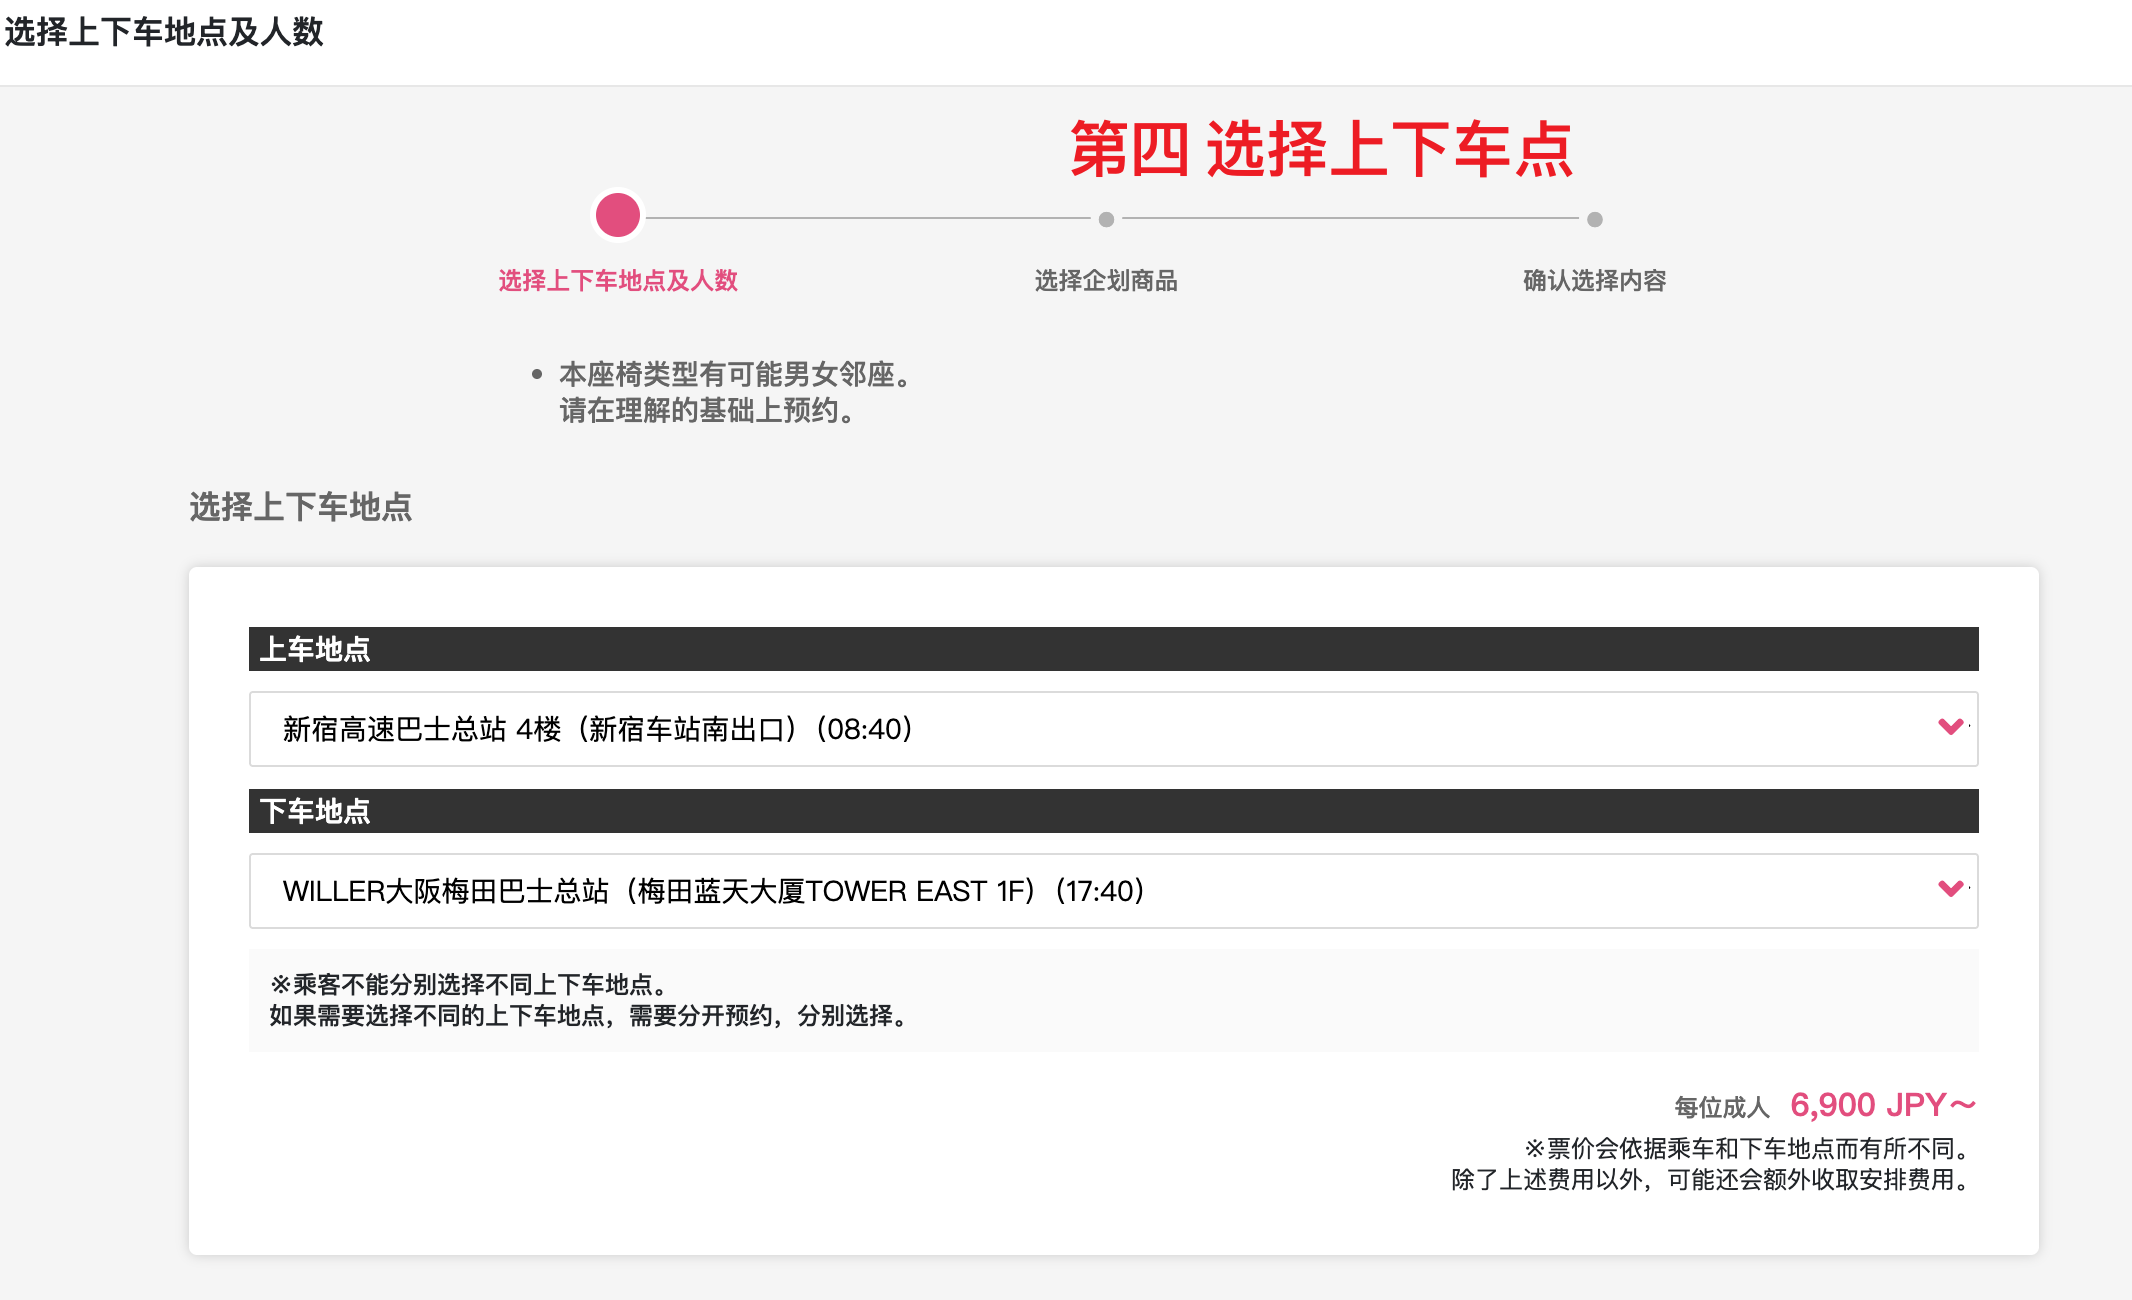Click the 上车地点 section header
This screenshot has width=2132, height=1300.
tap(1113, 649)
